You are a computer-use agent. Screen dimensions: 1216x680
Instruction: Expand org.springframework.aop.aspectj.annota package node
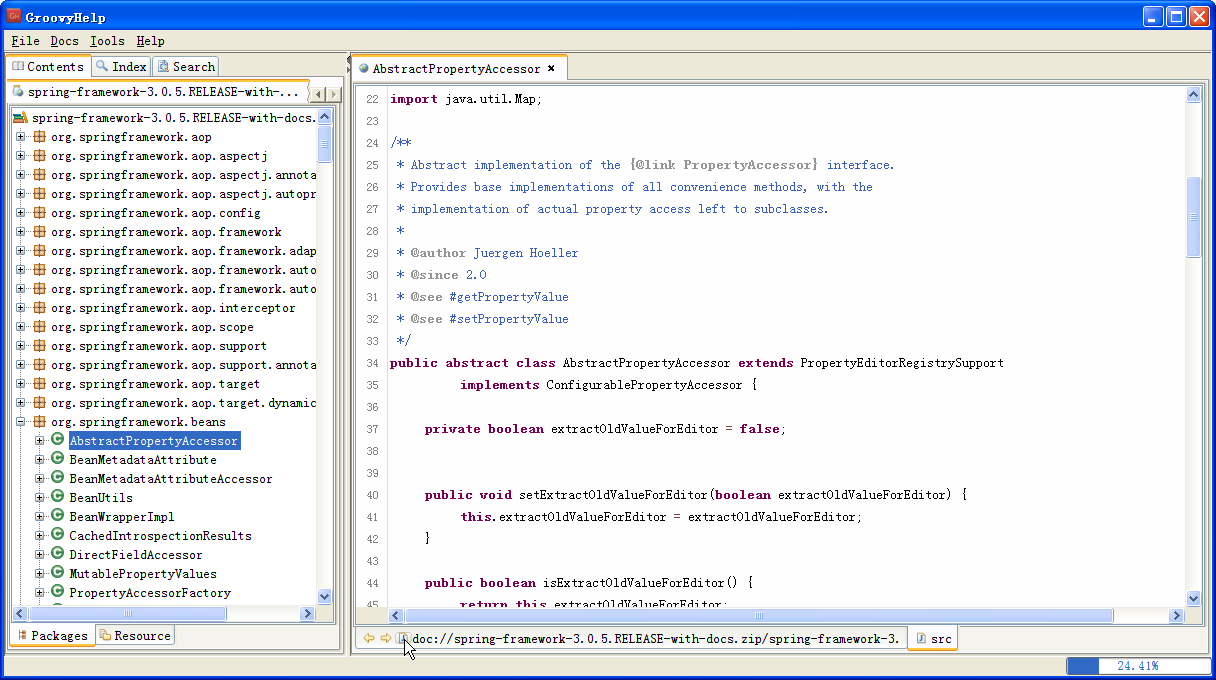click(21, 175)
